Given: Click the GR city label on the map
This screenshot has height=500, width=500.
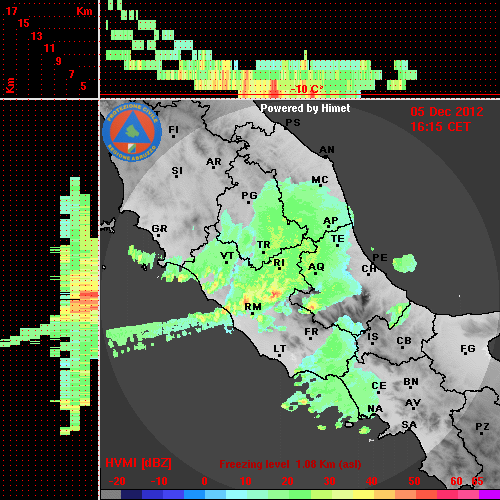Looking at the screenshot, I should pyautogui.click(x=159, y=229).
